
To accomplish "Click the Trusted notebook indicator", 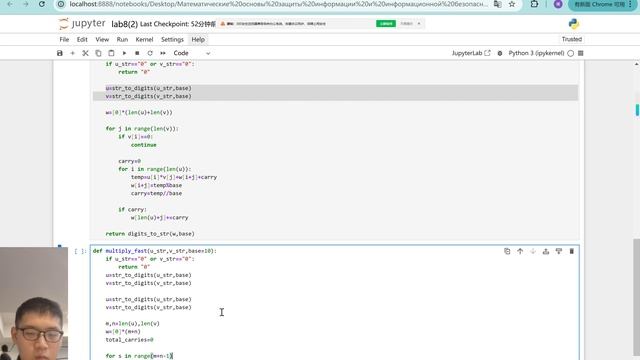I will pos(571,39).
